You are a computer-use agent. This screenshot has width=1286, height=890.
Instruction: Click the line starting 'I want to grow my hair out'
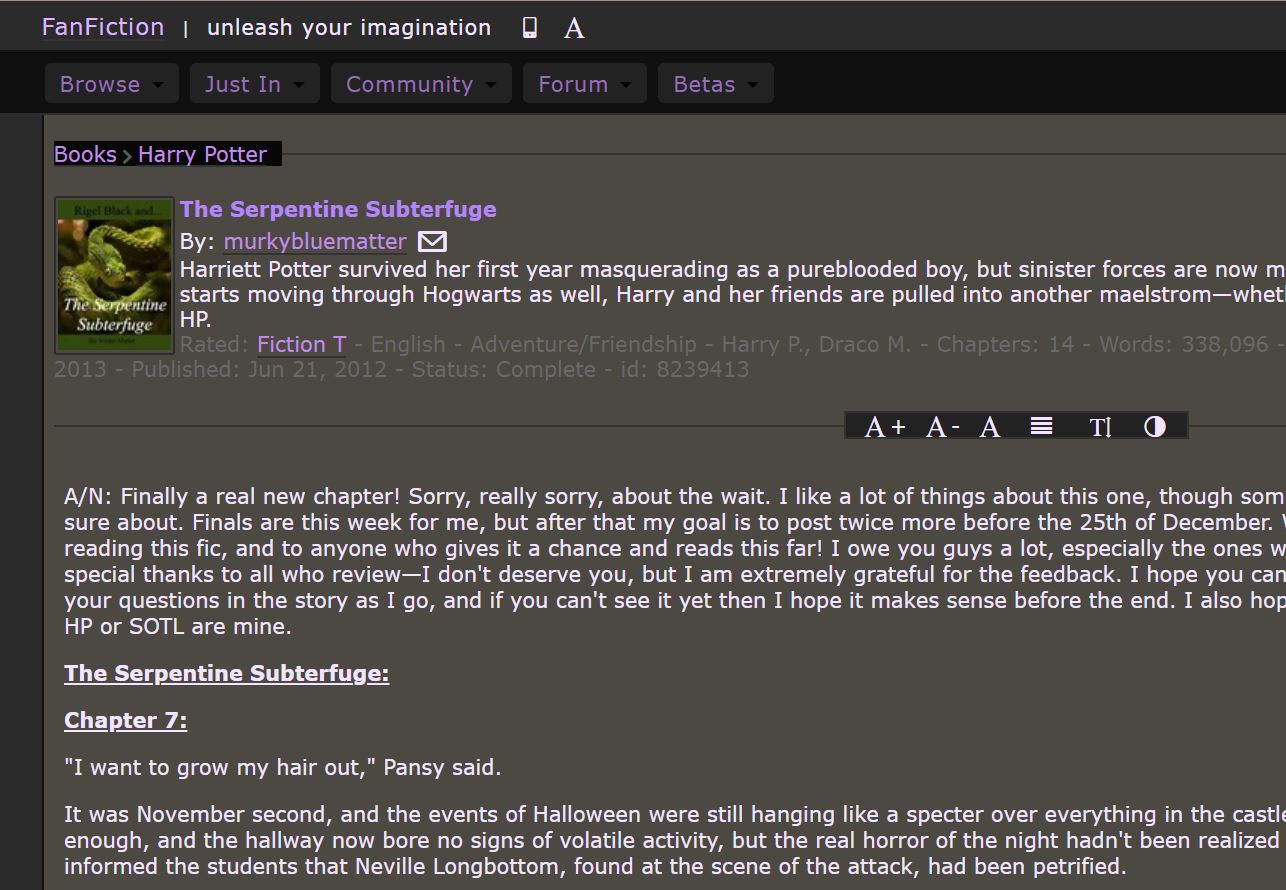pos(283,767)
